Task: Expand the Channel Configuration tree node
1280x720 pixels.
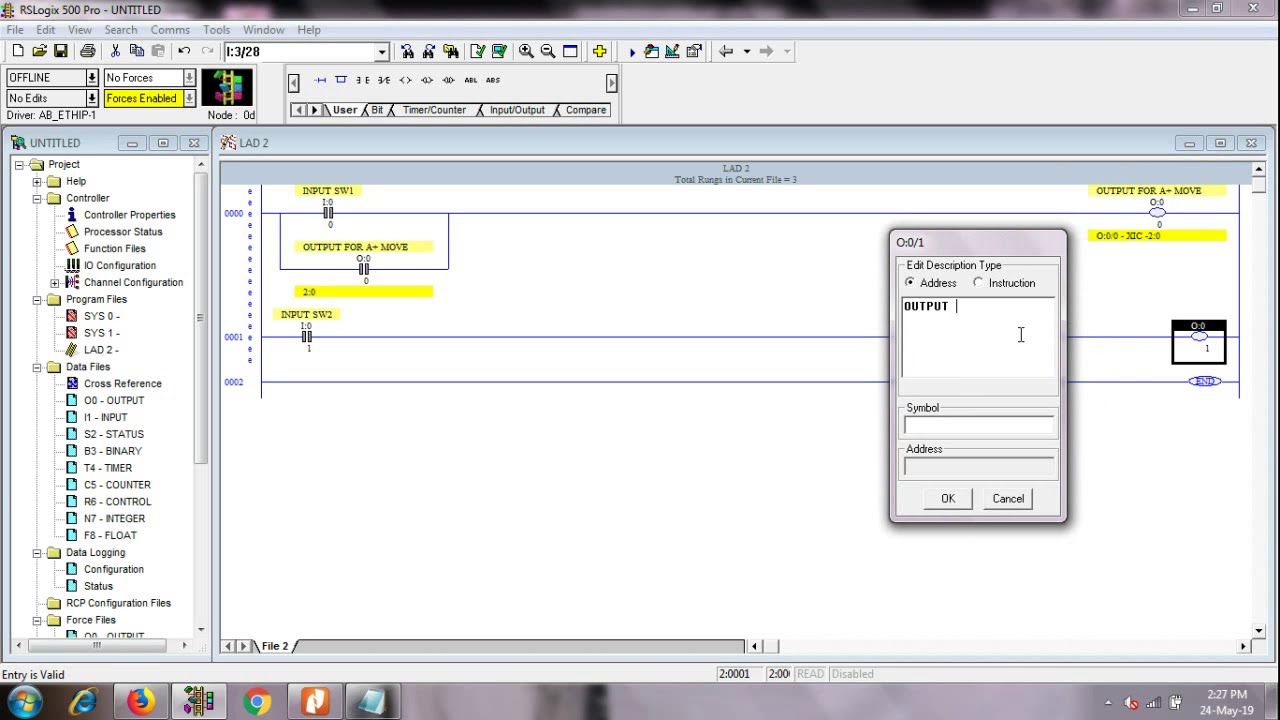Action: (55, 283)
